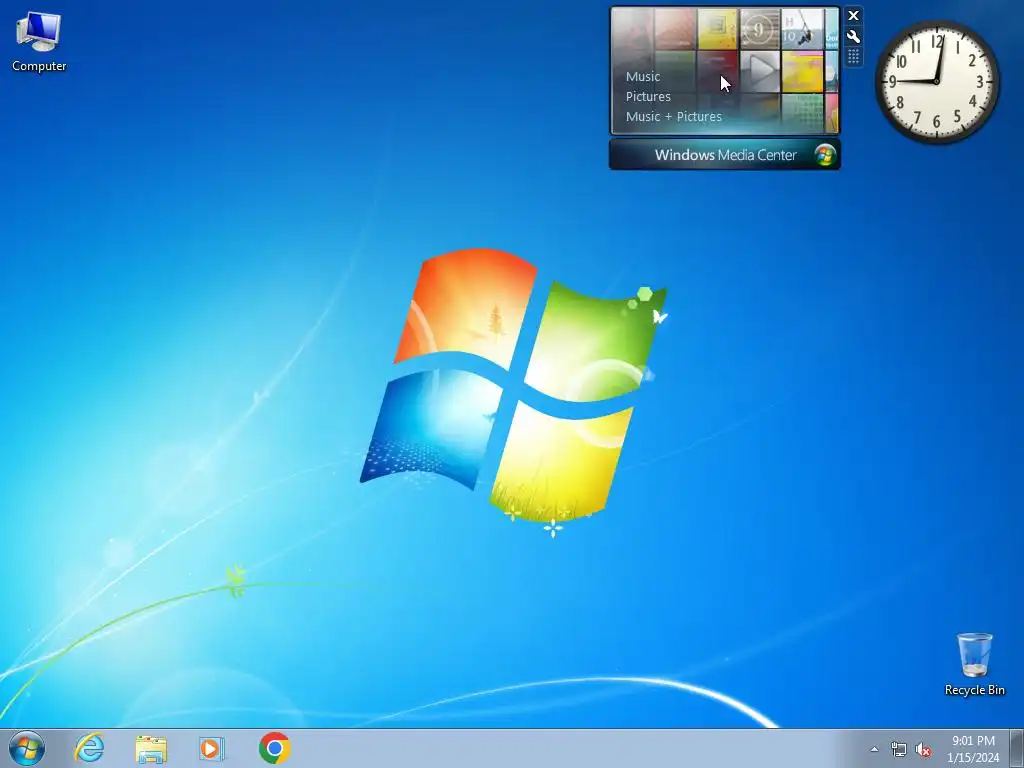This screenshot has height=768, width=1024.
Task: Launch Internet Explorer from the taskbar
Action: [x=89, y=748]
